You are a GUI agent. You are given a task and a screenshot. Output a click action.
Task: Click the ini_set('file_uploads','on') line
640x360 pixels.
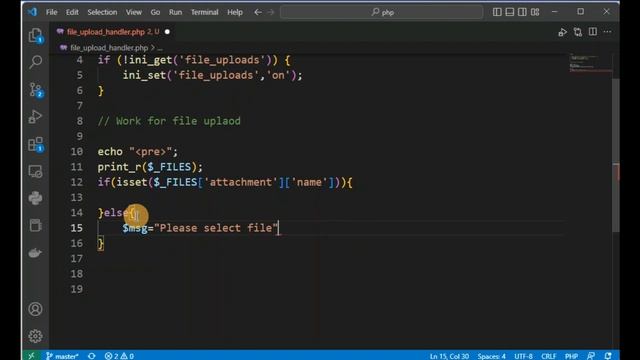coord(212,75)
